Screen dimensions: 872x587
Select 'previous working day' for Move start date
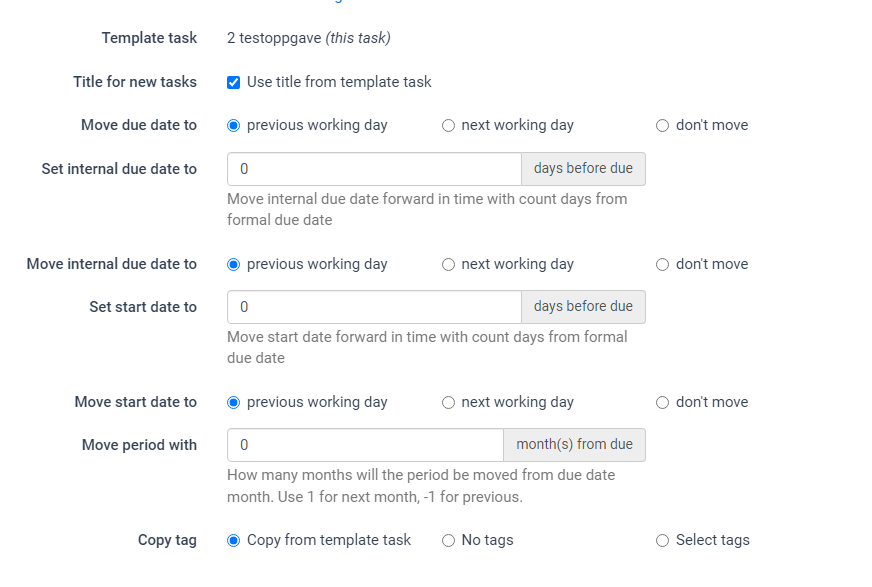pos(234,403)
